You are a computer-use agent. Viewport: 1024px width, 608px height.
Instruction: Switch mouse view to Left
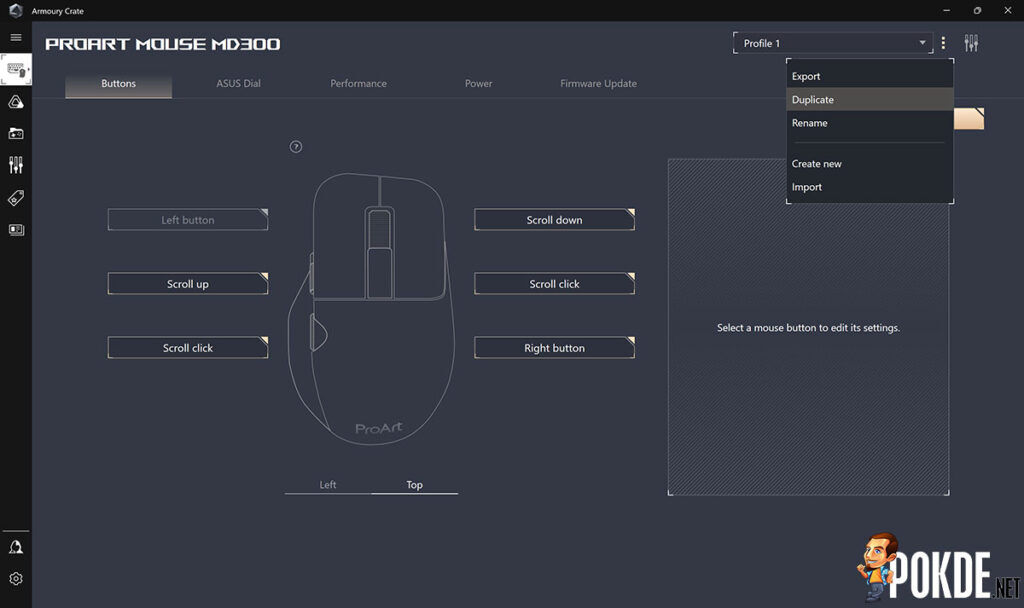[x=328, y=485]
